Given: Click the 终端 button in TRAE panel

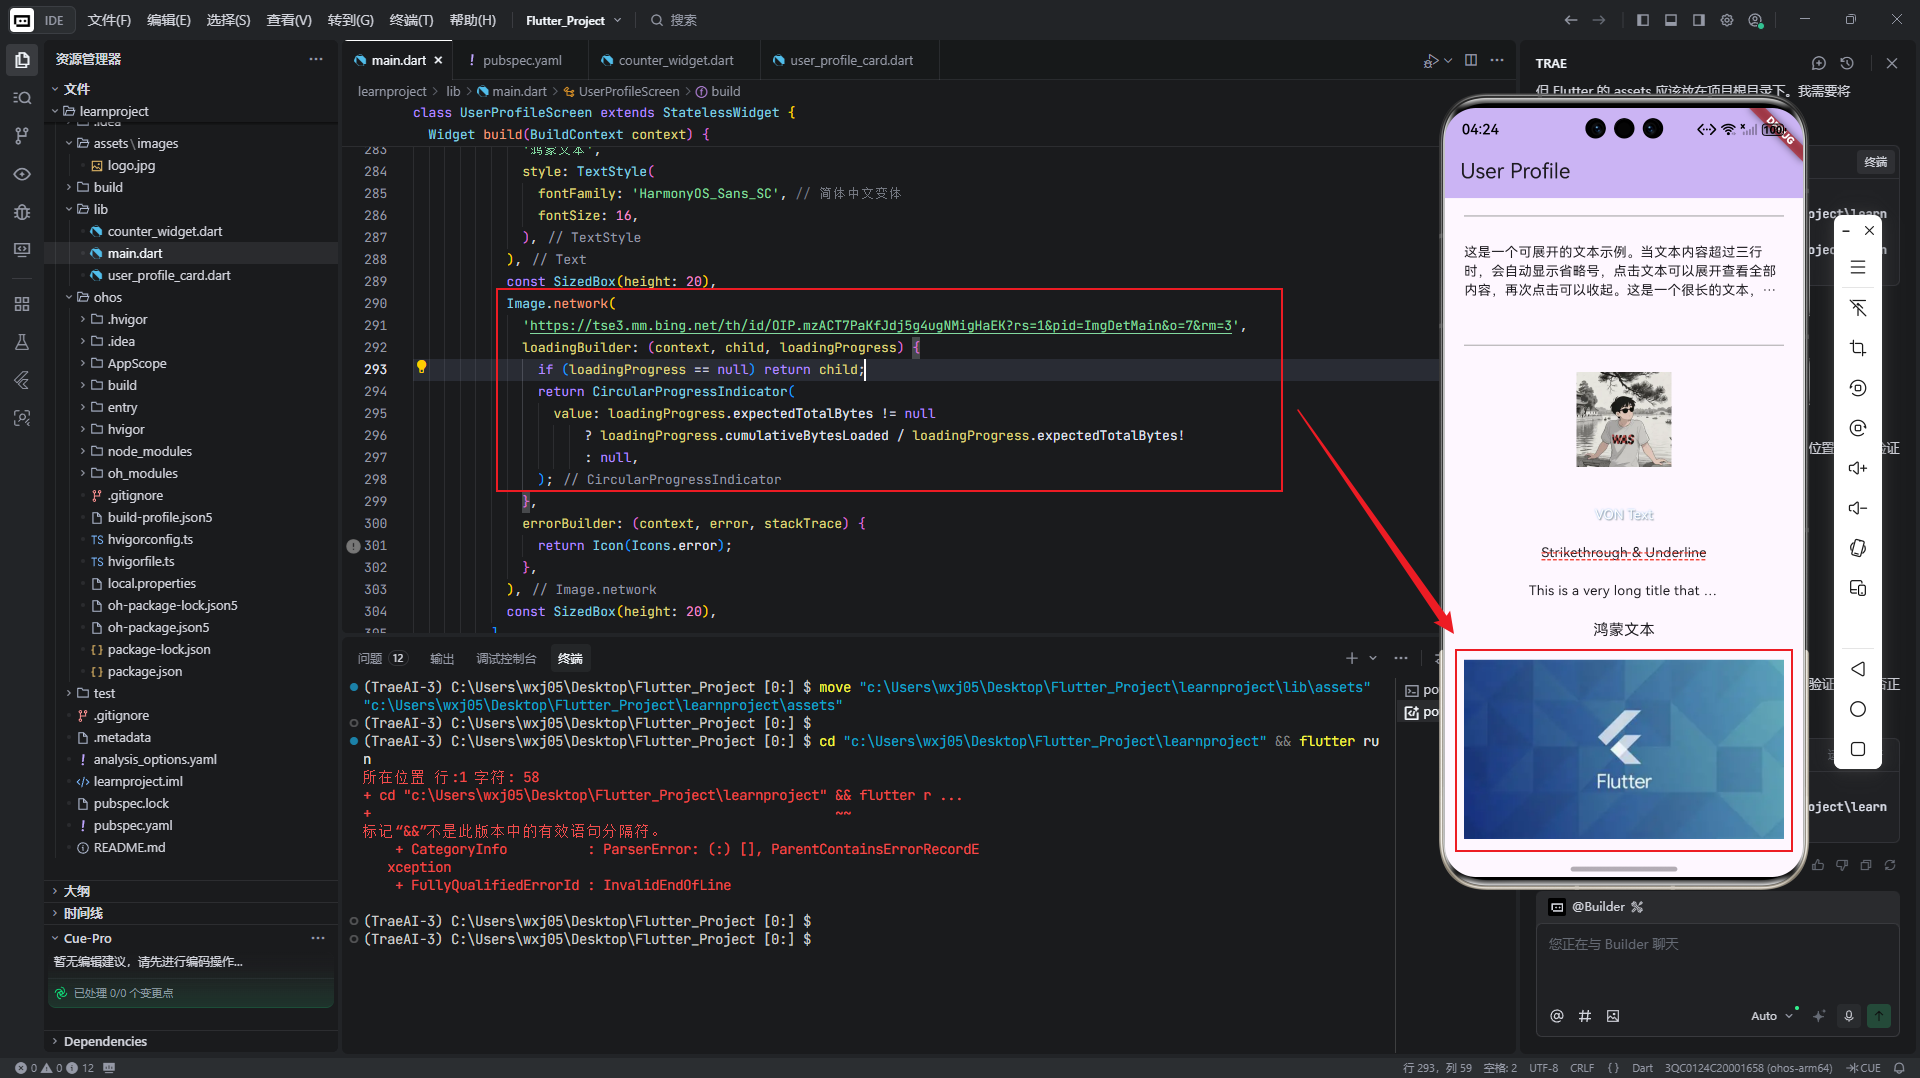Looking at the screenshot, I should [x=1875, y=162].
